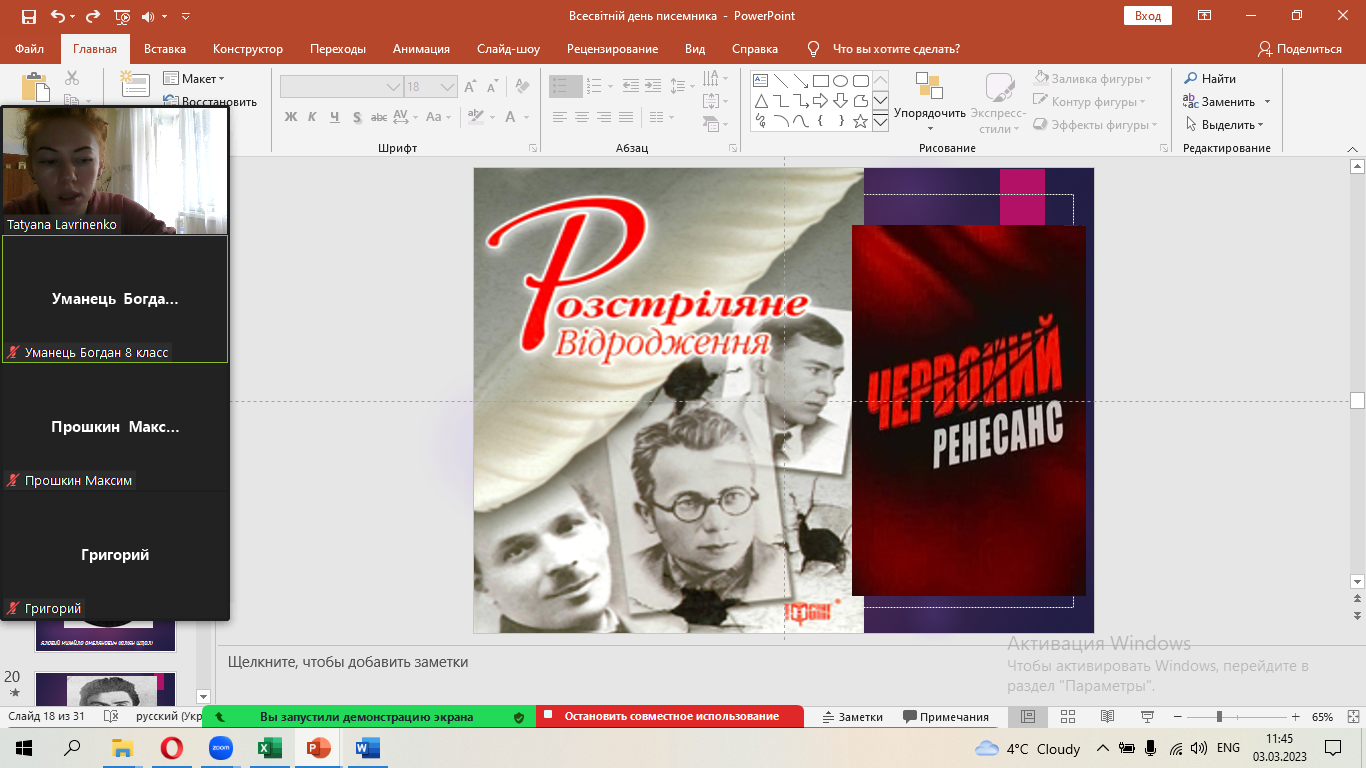The height and width of the screenshot is (768, 1366).
Task: Align text to the left
Action: [x=560, y=117]
